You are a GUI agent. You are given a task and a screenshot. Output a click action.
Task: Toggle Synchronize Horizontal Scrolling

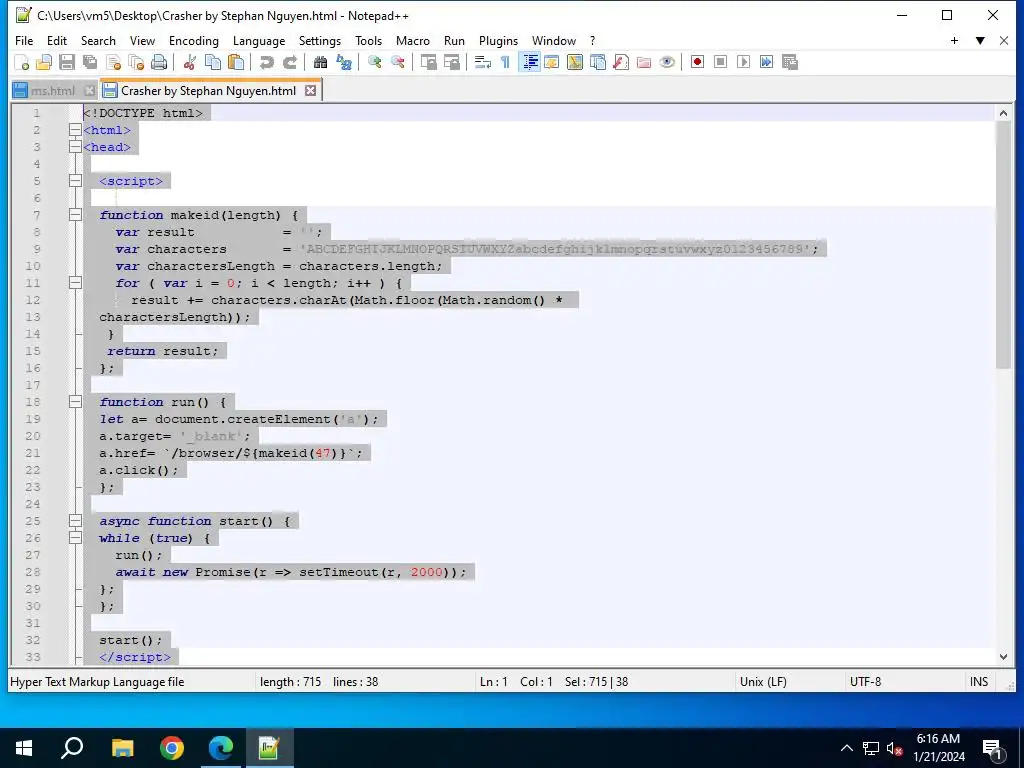click(451, 62)
